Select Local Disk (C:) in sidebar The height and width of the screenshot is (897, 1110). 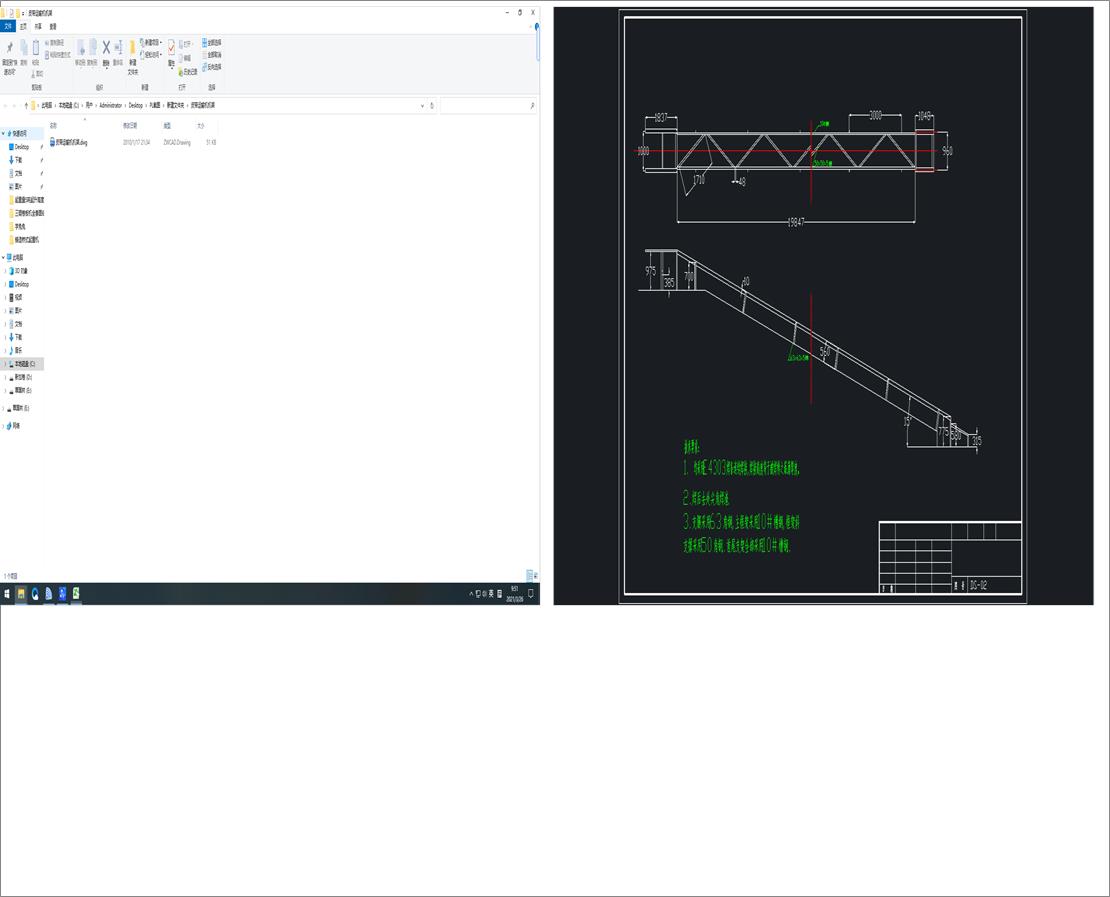[x=23, y=364]
